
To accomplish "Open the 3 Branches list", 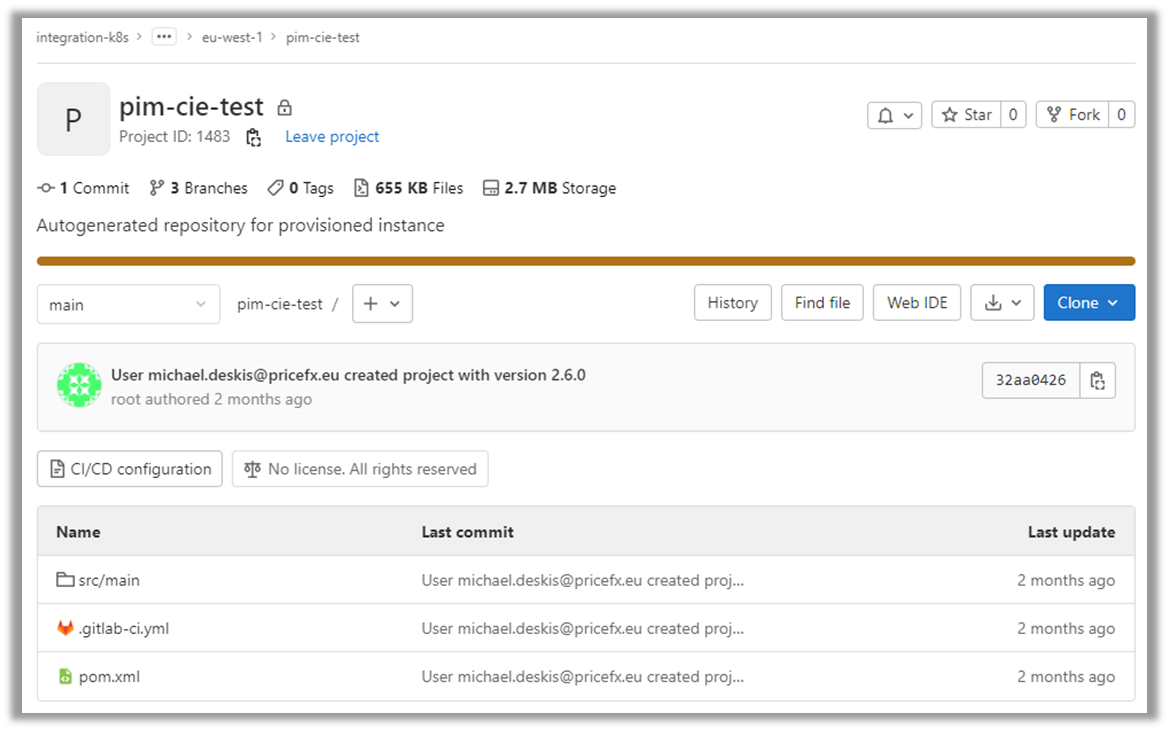I will [198, 188].
